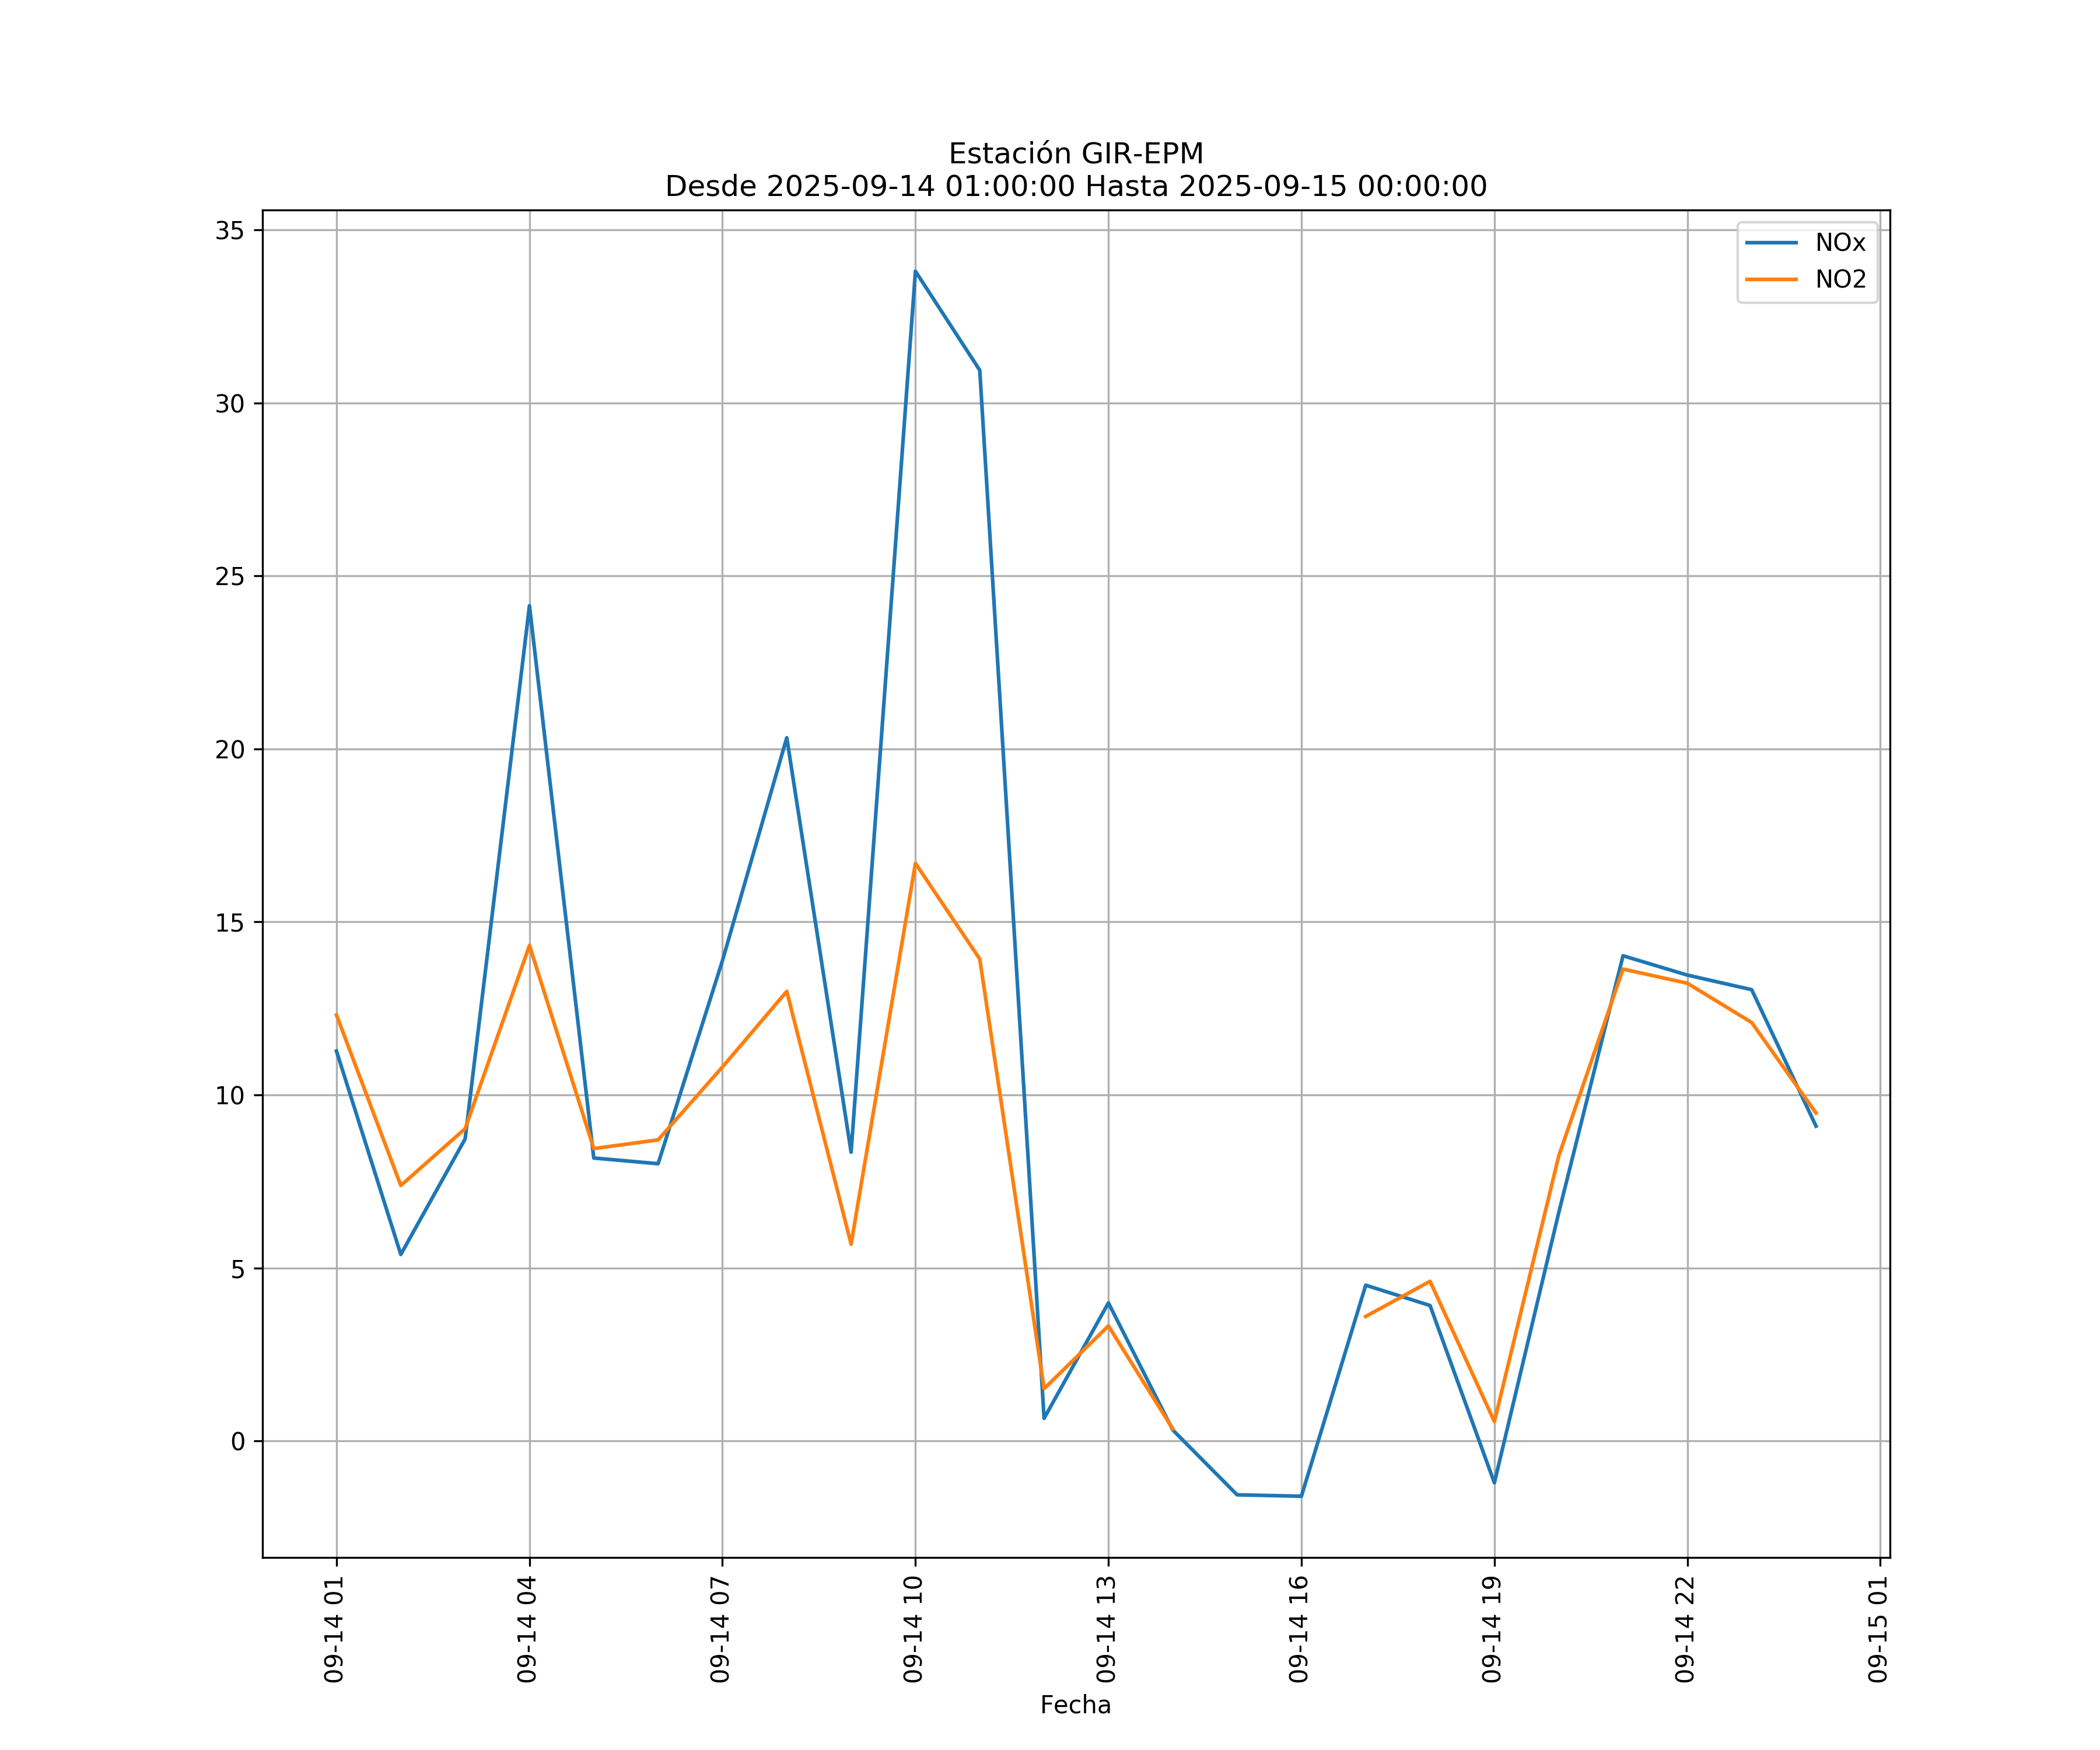Click the Estación GIR-EPM chart title
Image resolution: width=2100 pixels, height=1750 pixels.
[1075, 154]
